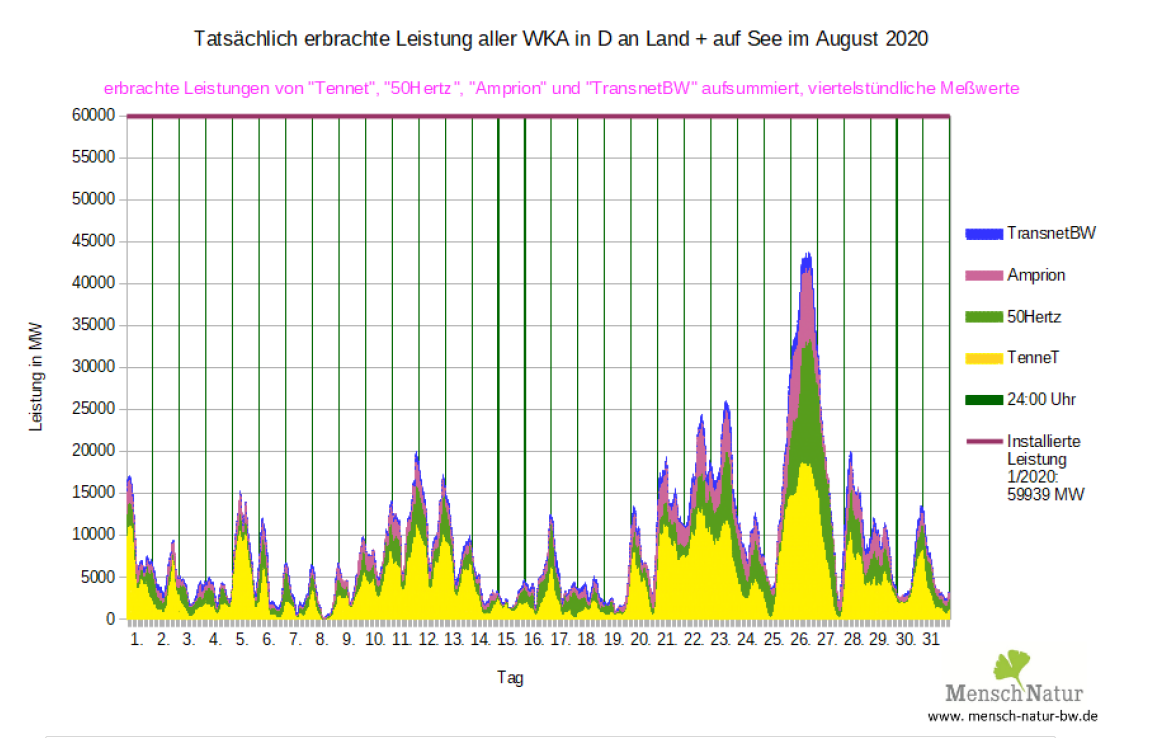Viewport: 1164px width, 738px height.
Task: Click the Installierte Leistung legend line marker
Action: coord(983,441)
